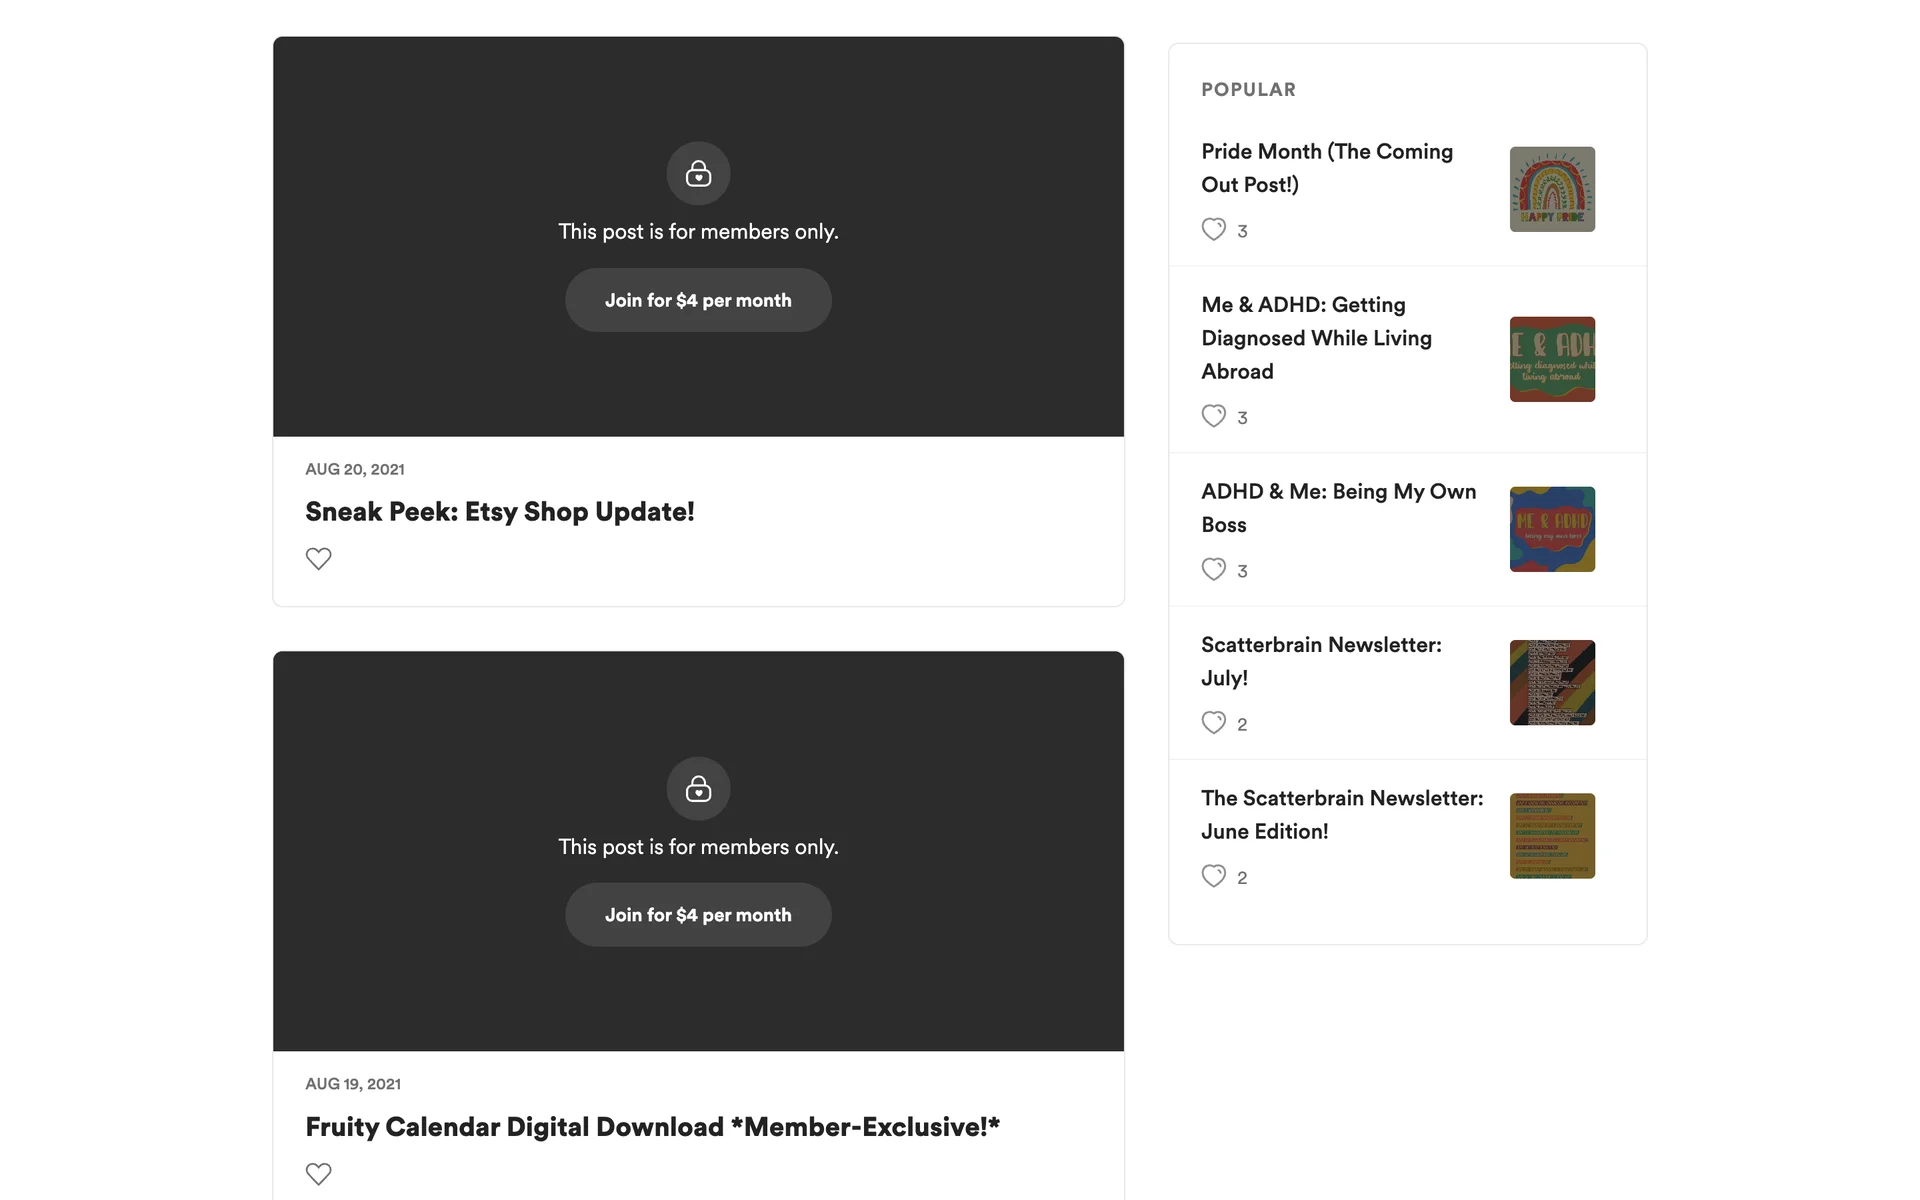Click heart on Pride Month popular post
The width and height of the screenshot is (1920, 1200).
[x=1213, y=229]
